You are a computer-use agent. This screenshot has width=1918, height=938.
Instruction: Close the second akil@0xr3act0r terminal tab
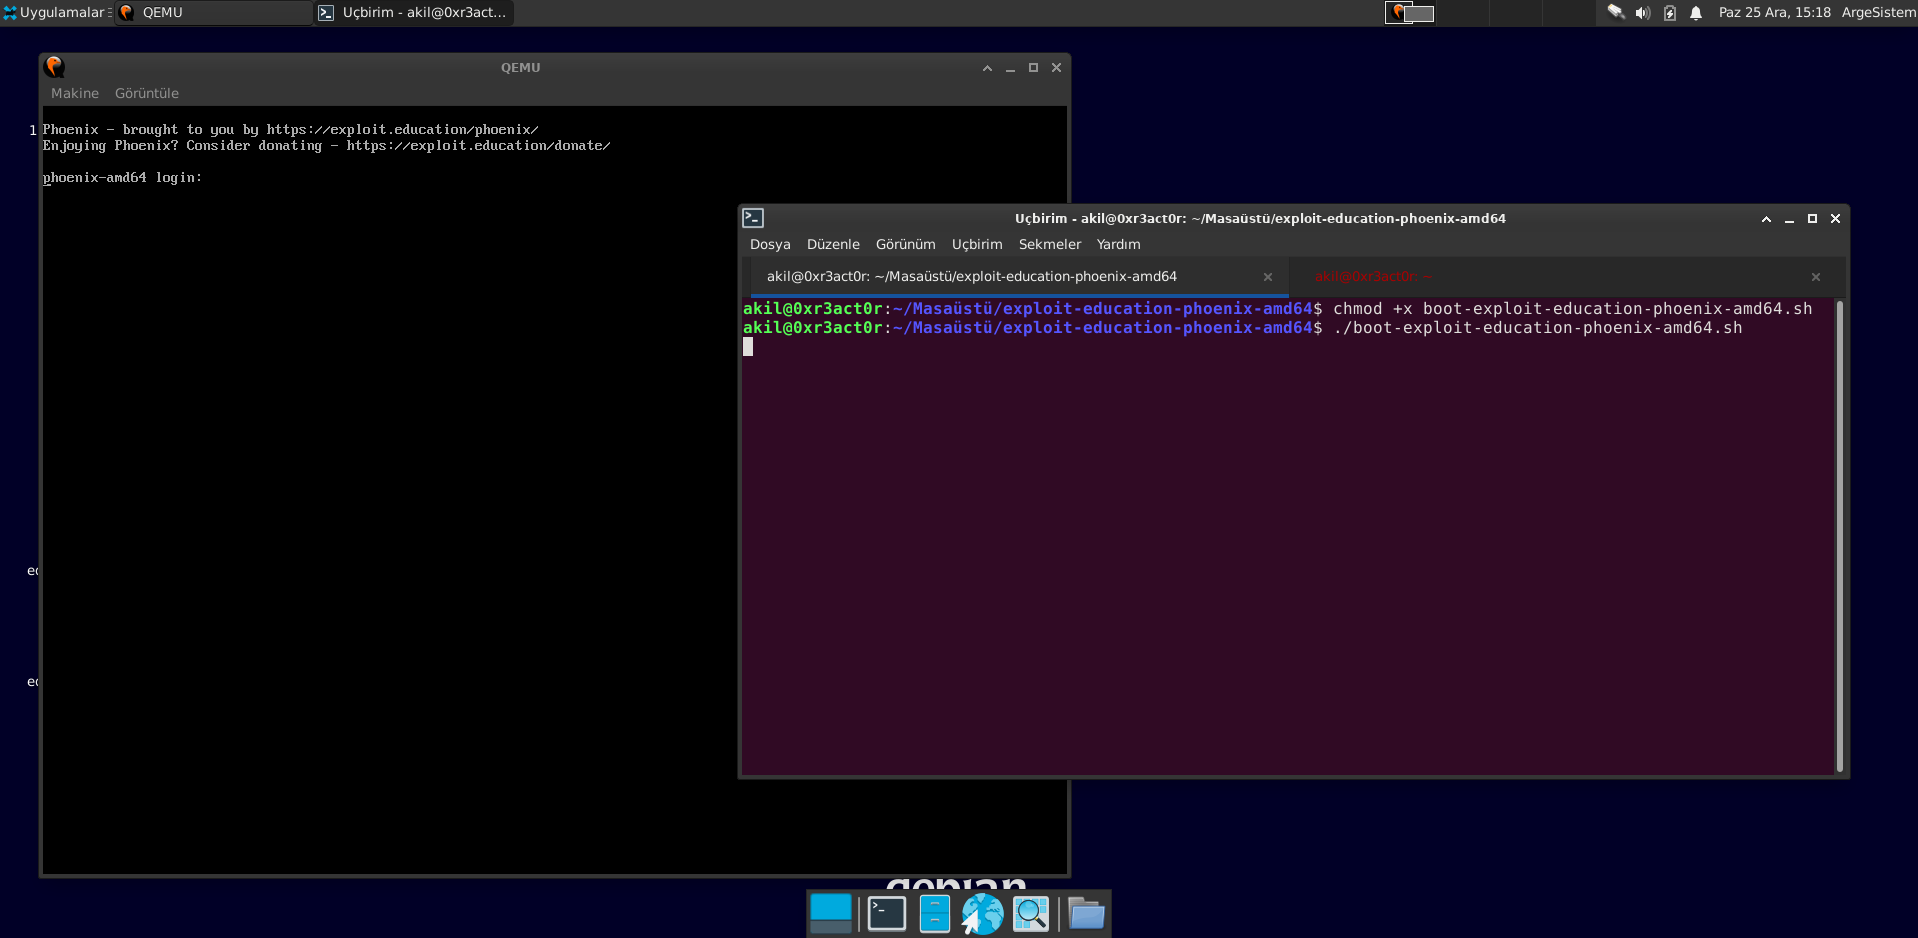(1816, 277)
